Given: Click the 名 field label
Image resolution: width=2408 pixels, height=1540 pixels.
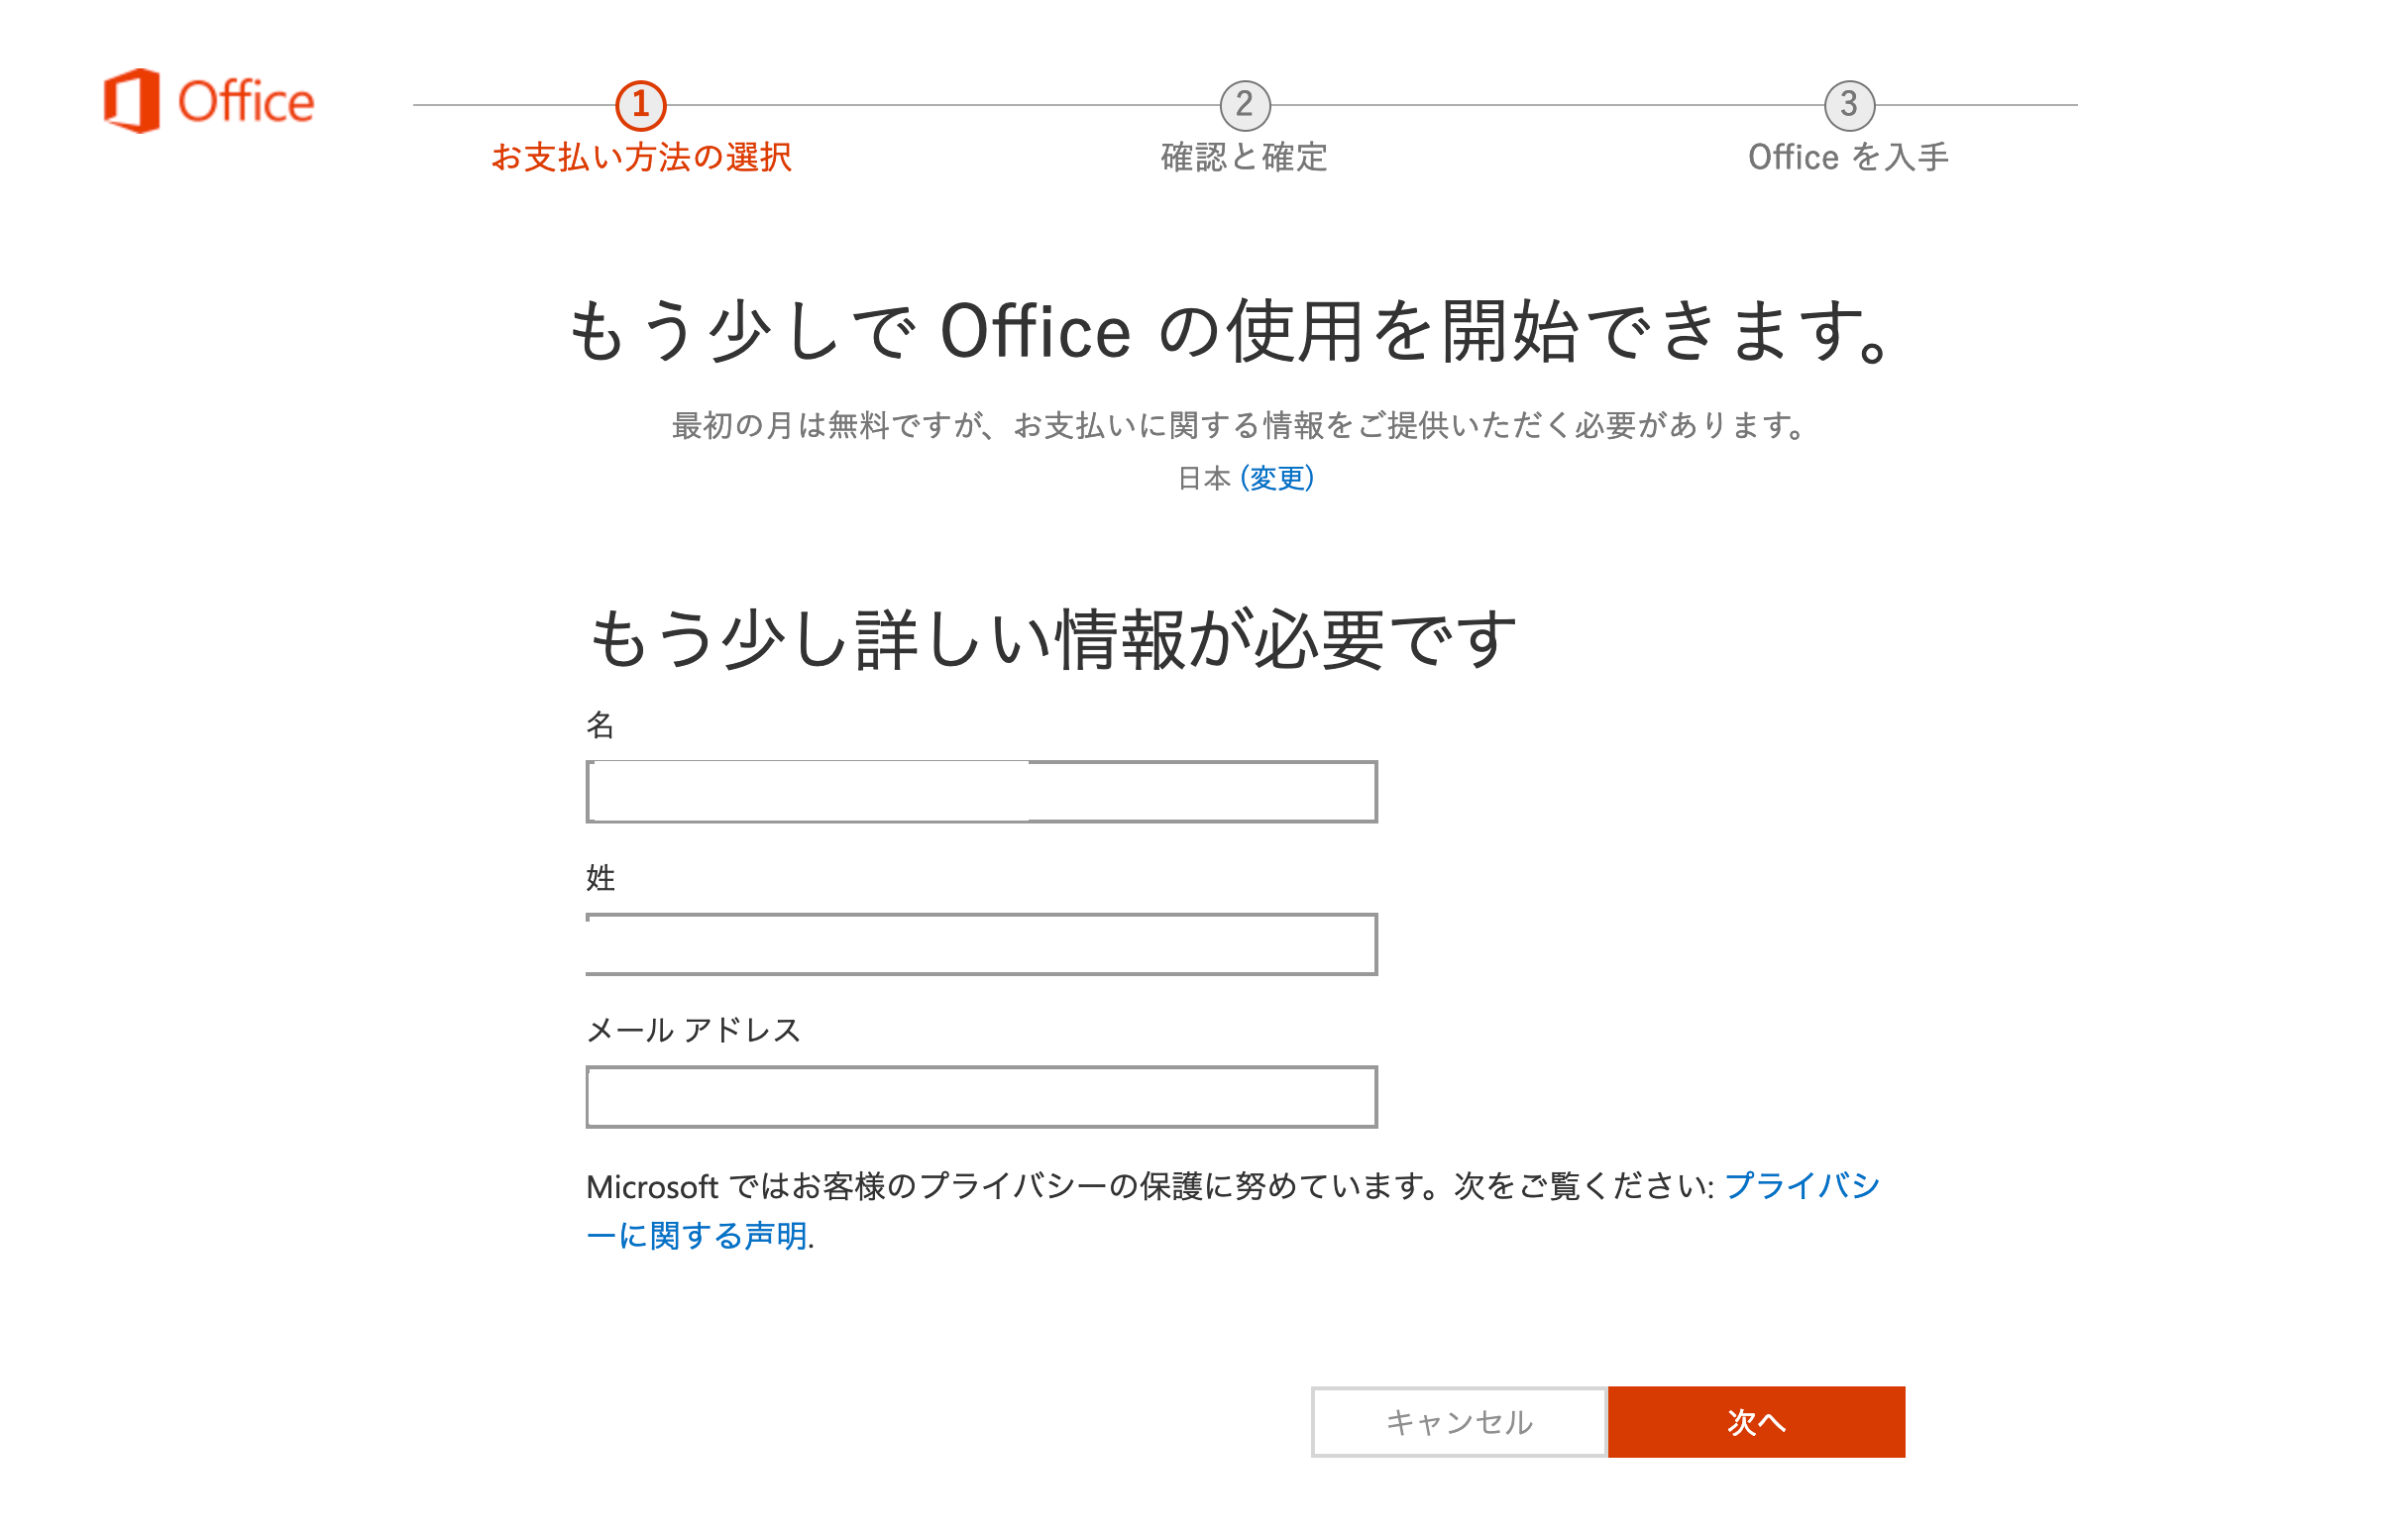Looking at the screenshot, I should (600, 725).
